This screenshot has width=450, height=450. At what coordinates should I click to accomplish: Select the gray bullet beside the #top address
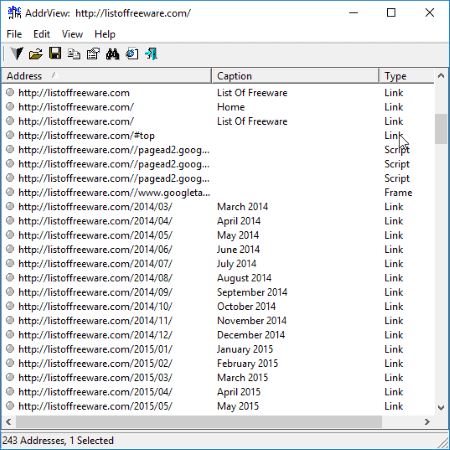pyautogui.click(x=10, y=135)
